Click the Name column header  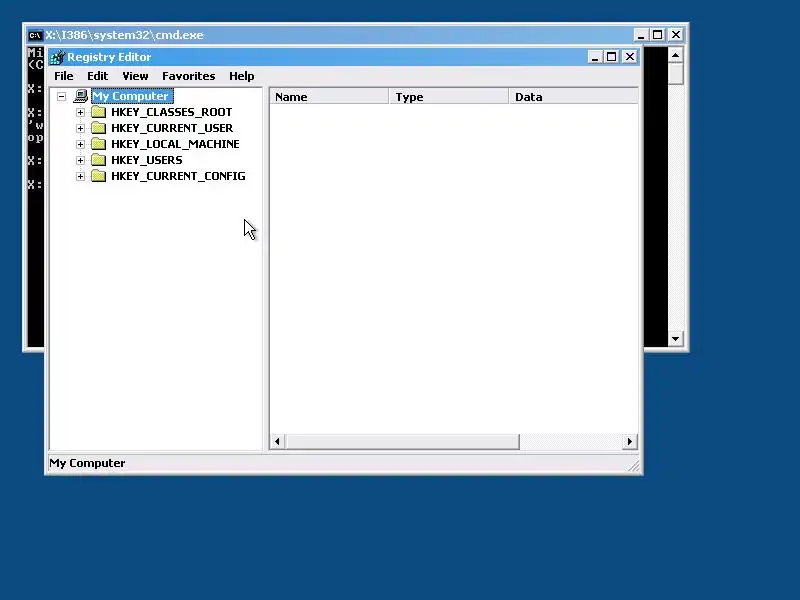tap(329, 96)
